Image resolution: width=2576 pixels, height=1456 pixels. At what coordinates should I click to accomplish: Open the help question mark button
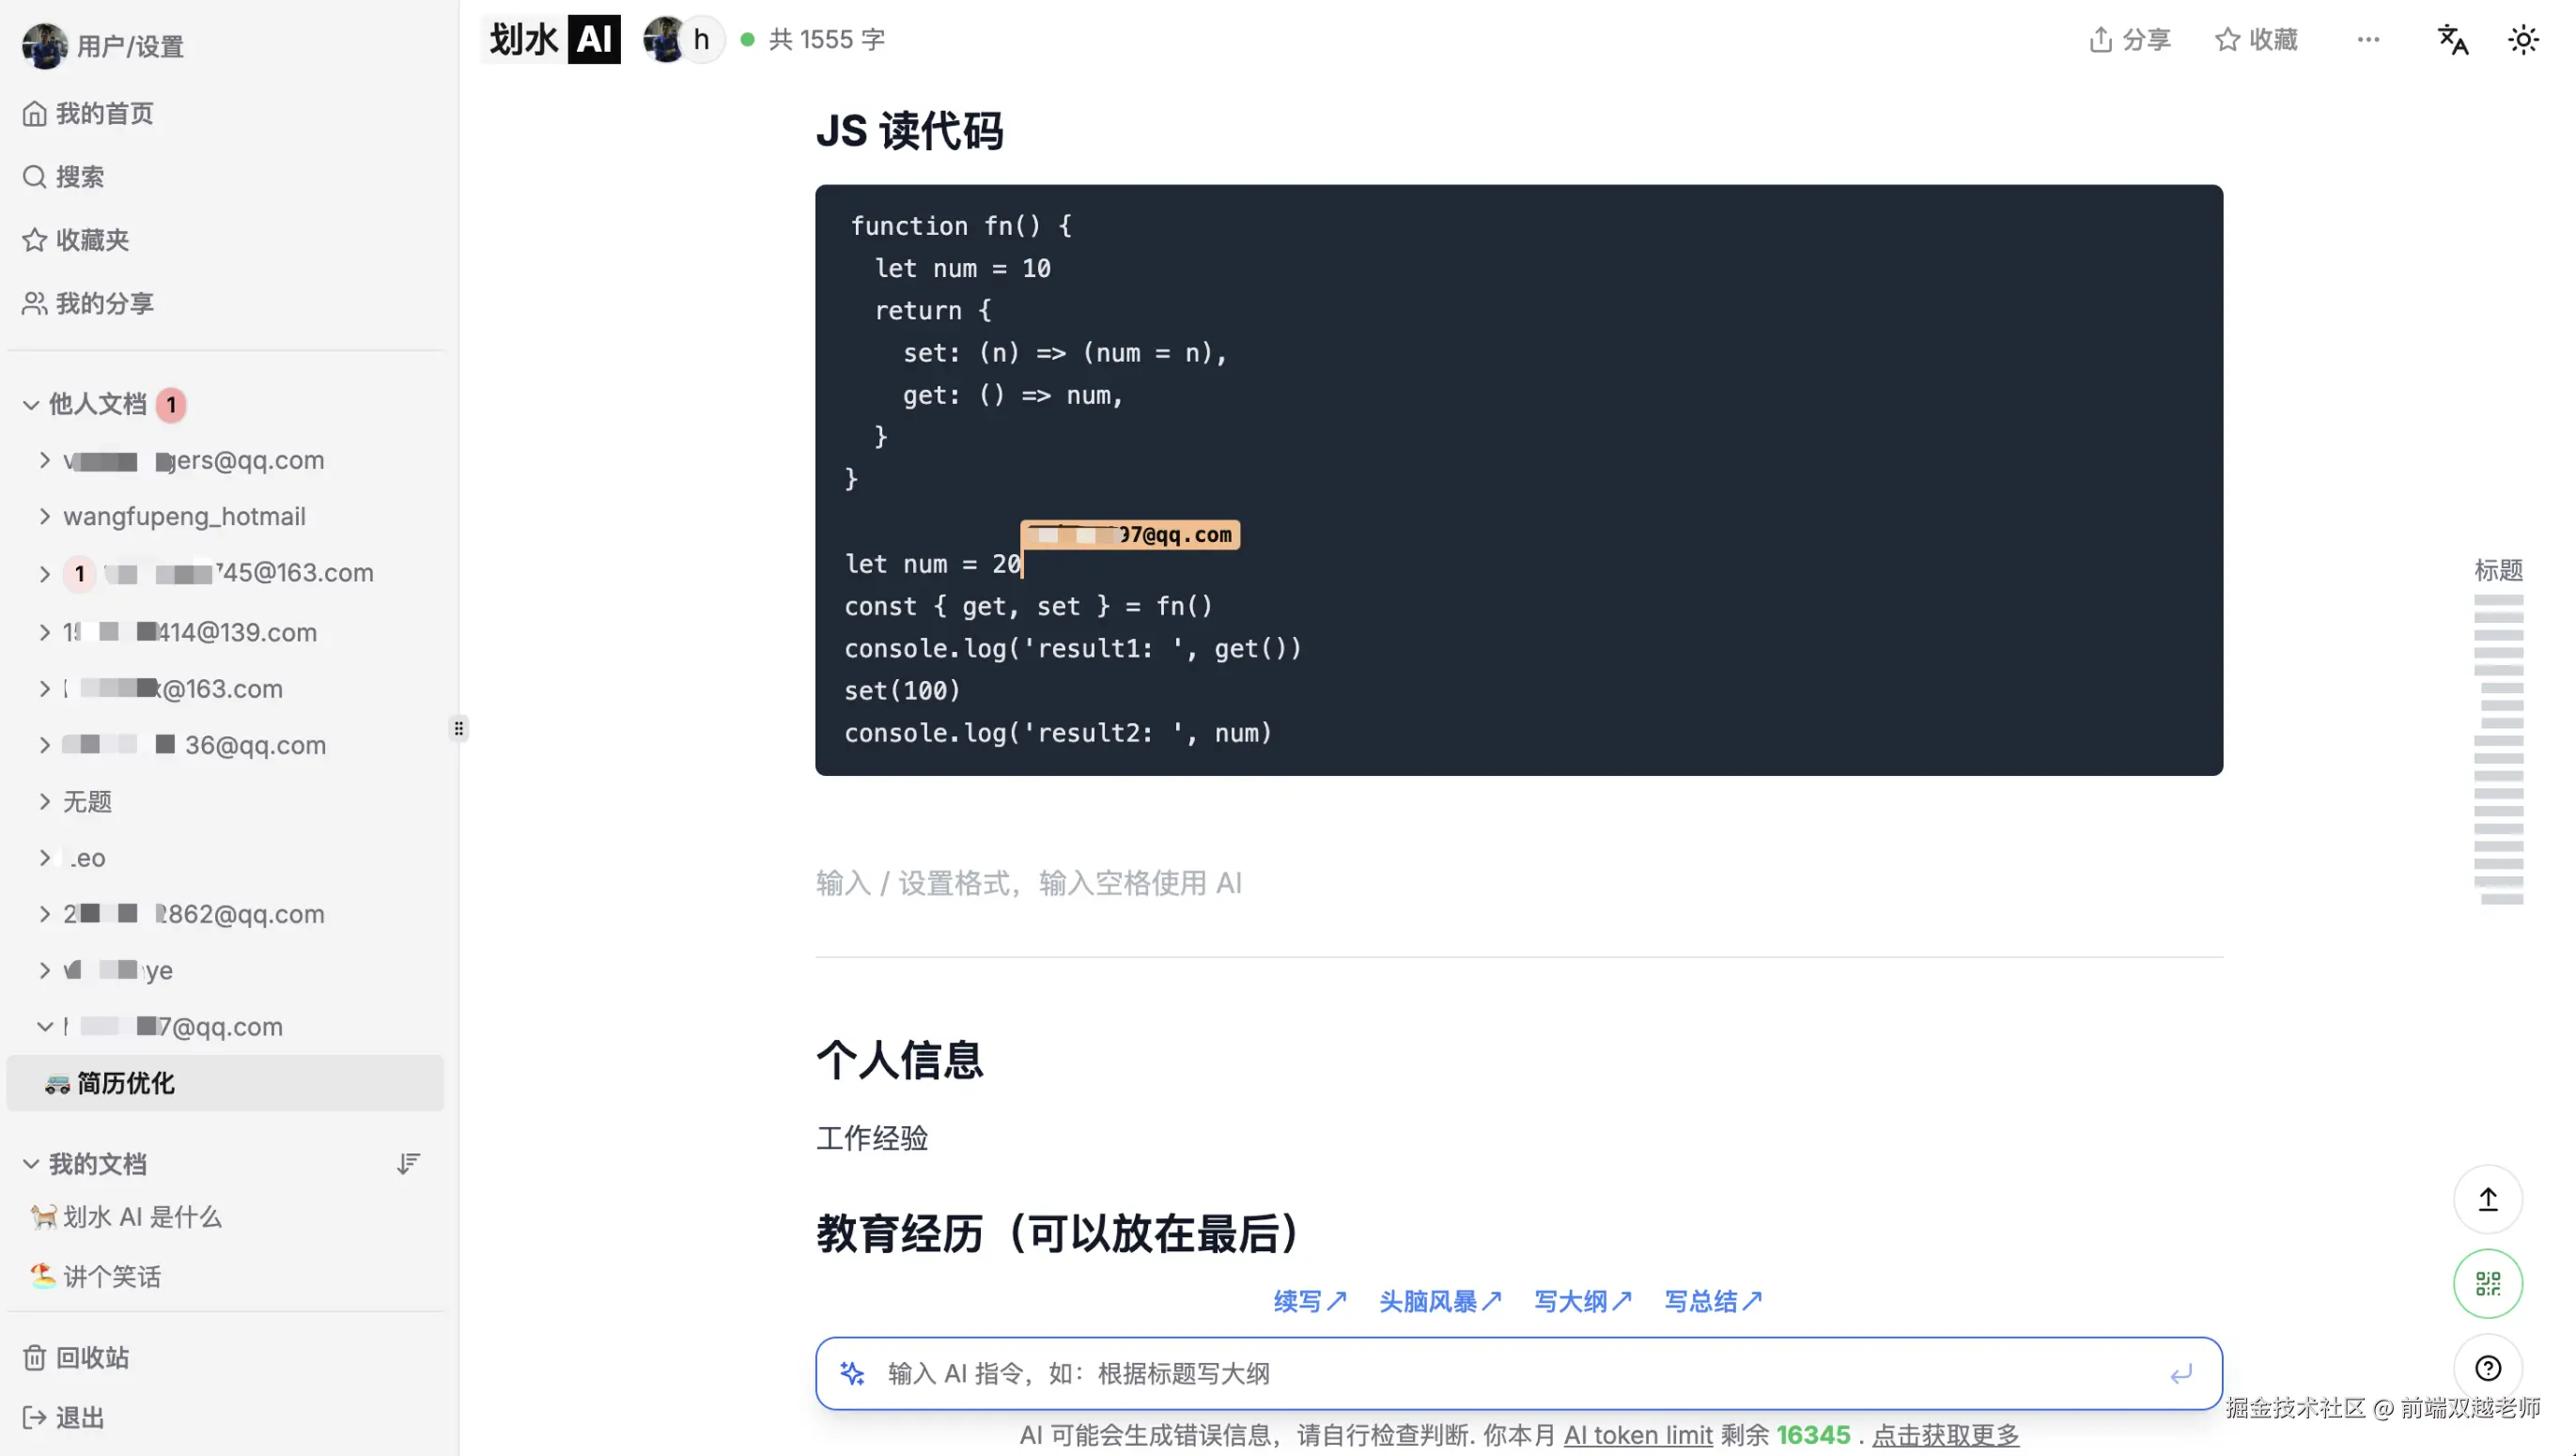[x=2489, y=1367]
